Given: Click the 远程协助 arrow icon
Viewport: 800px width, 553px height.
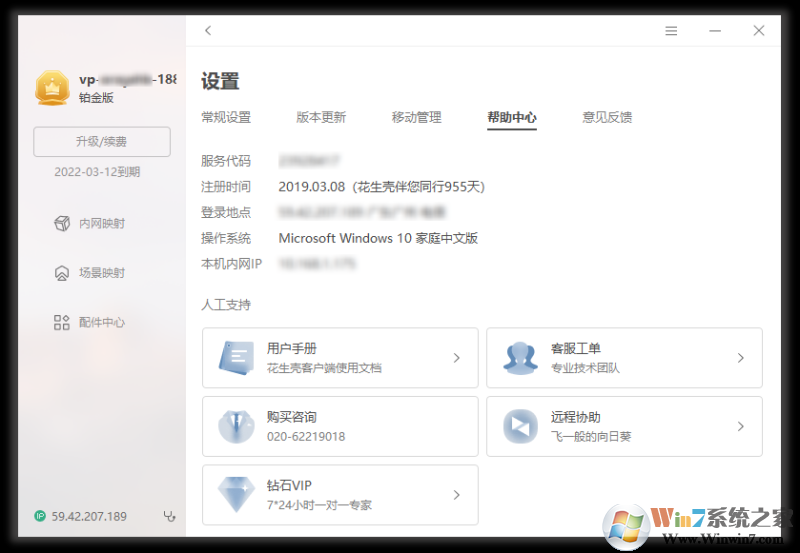Looking at the screenshot, I should pos(520,426).
